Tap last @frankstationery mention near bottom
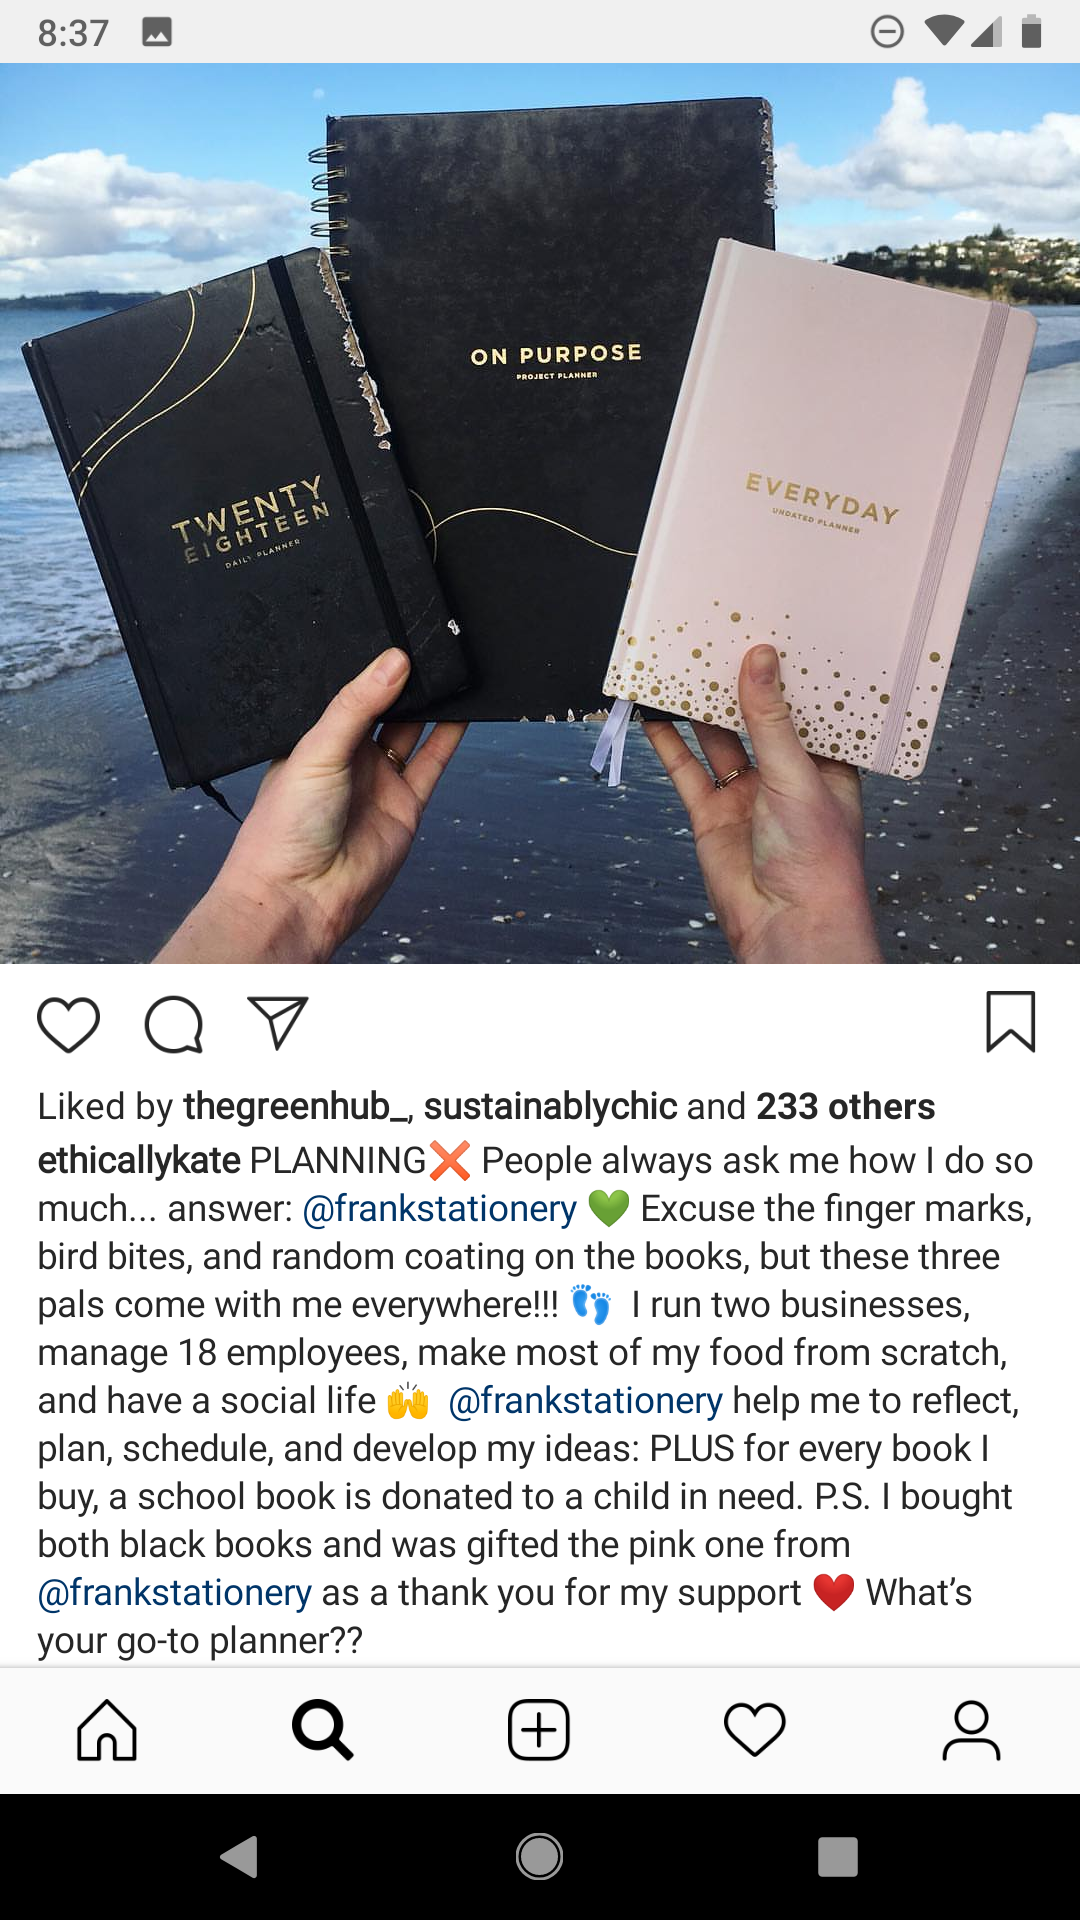1080x1920 pixels. click(175, 1592)
